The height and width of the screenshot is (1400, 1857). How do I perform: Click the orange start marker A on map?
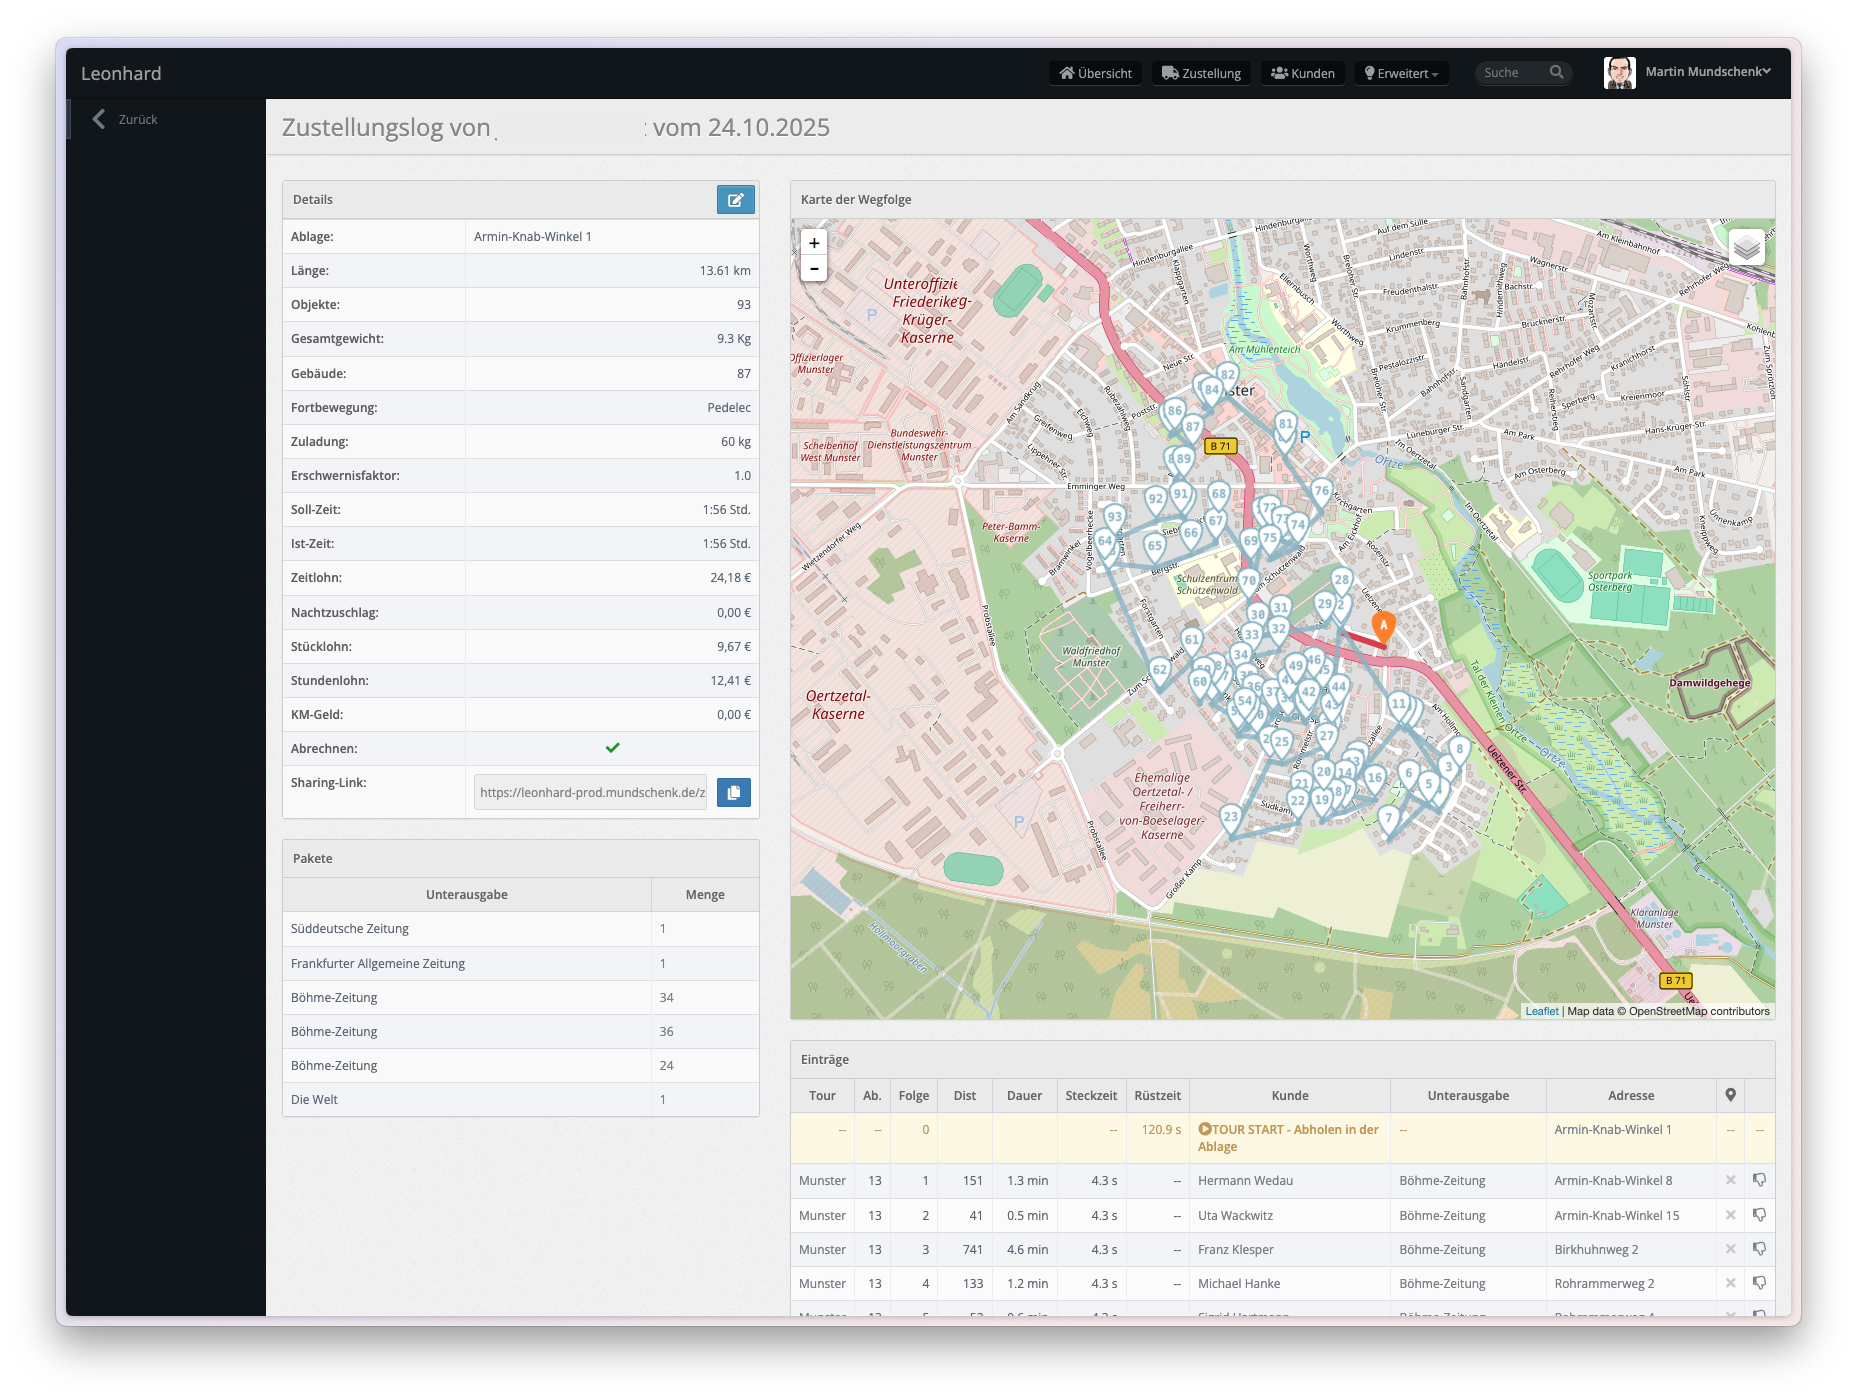pyautogui.click(x=1383, y=627)
